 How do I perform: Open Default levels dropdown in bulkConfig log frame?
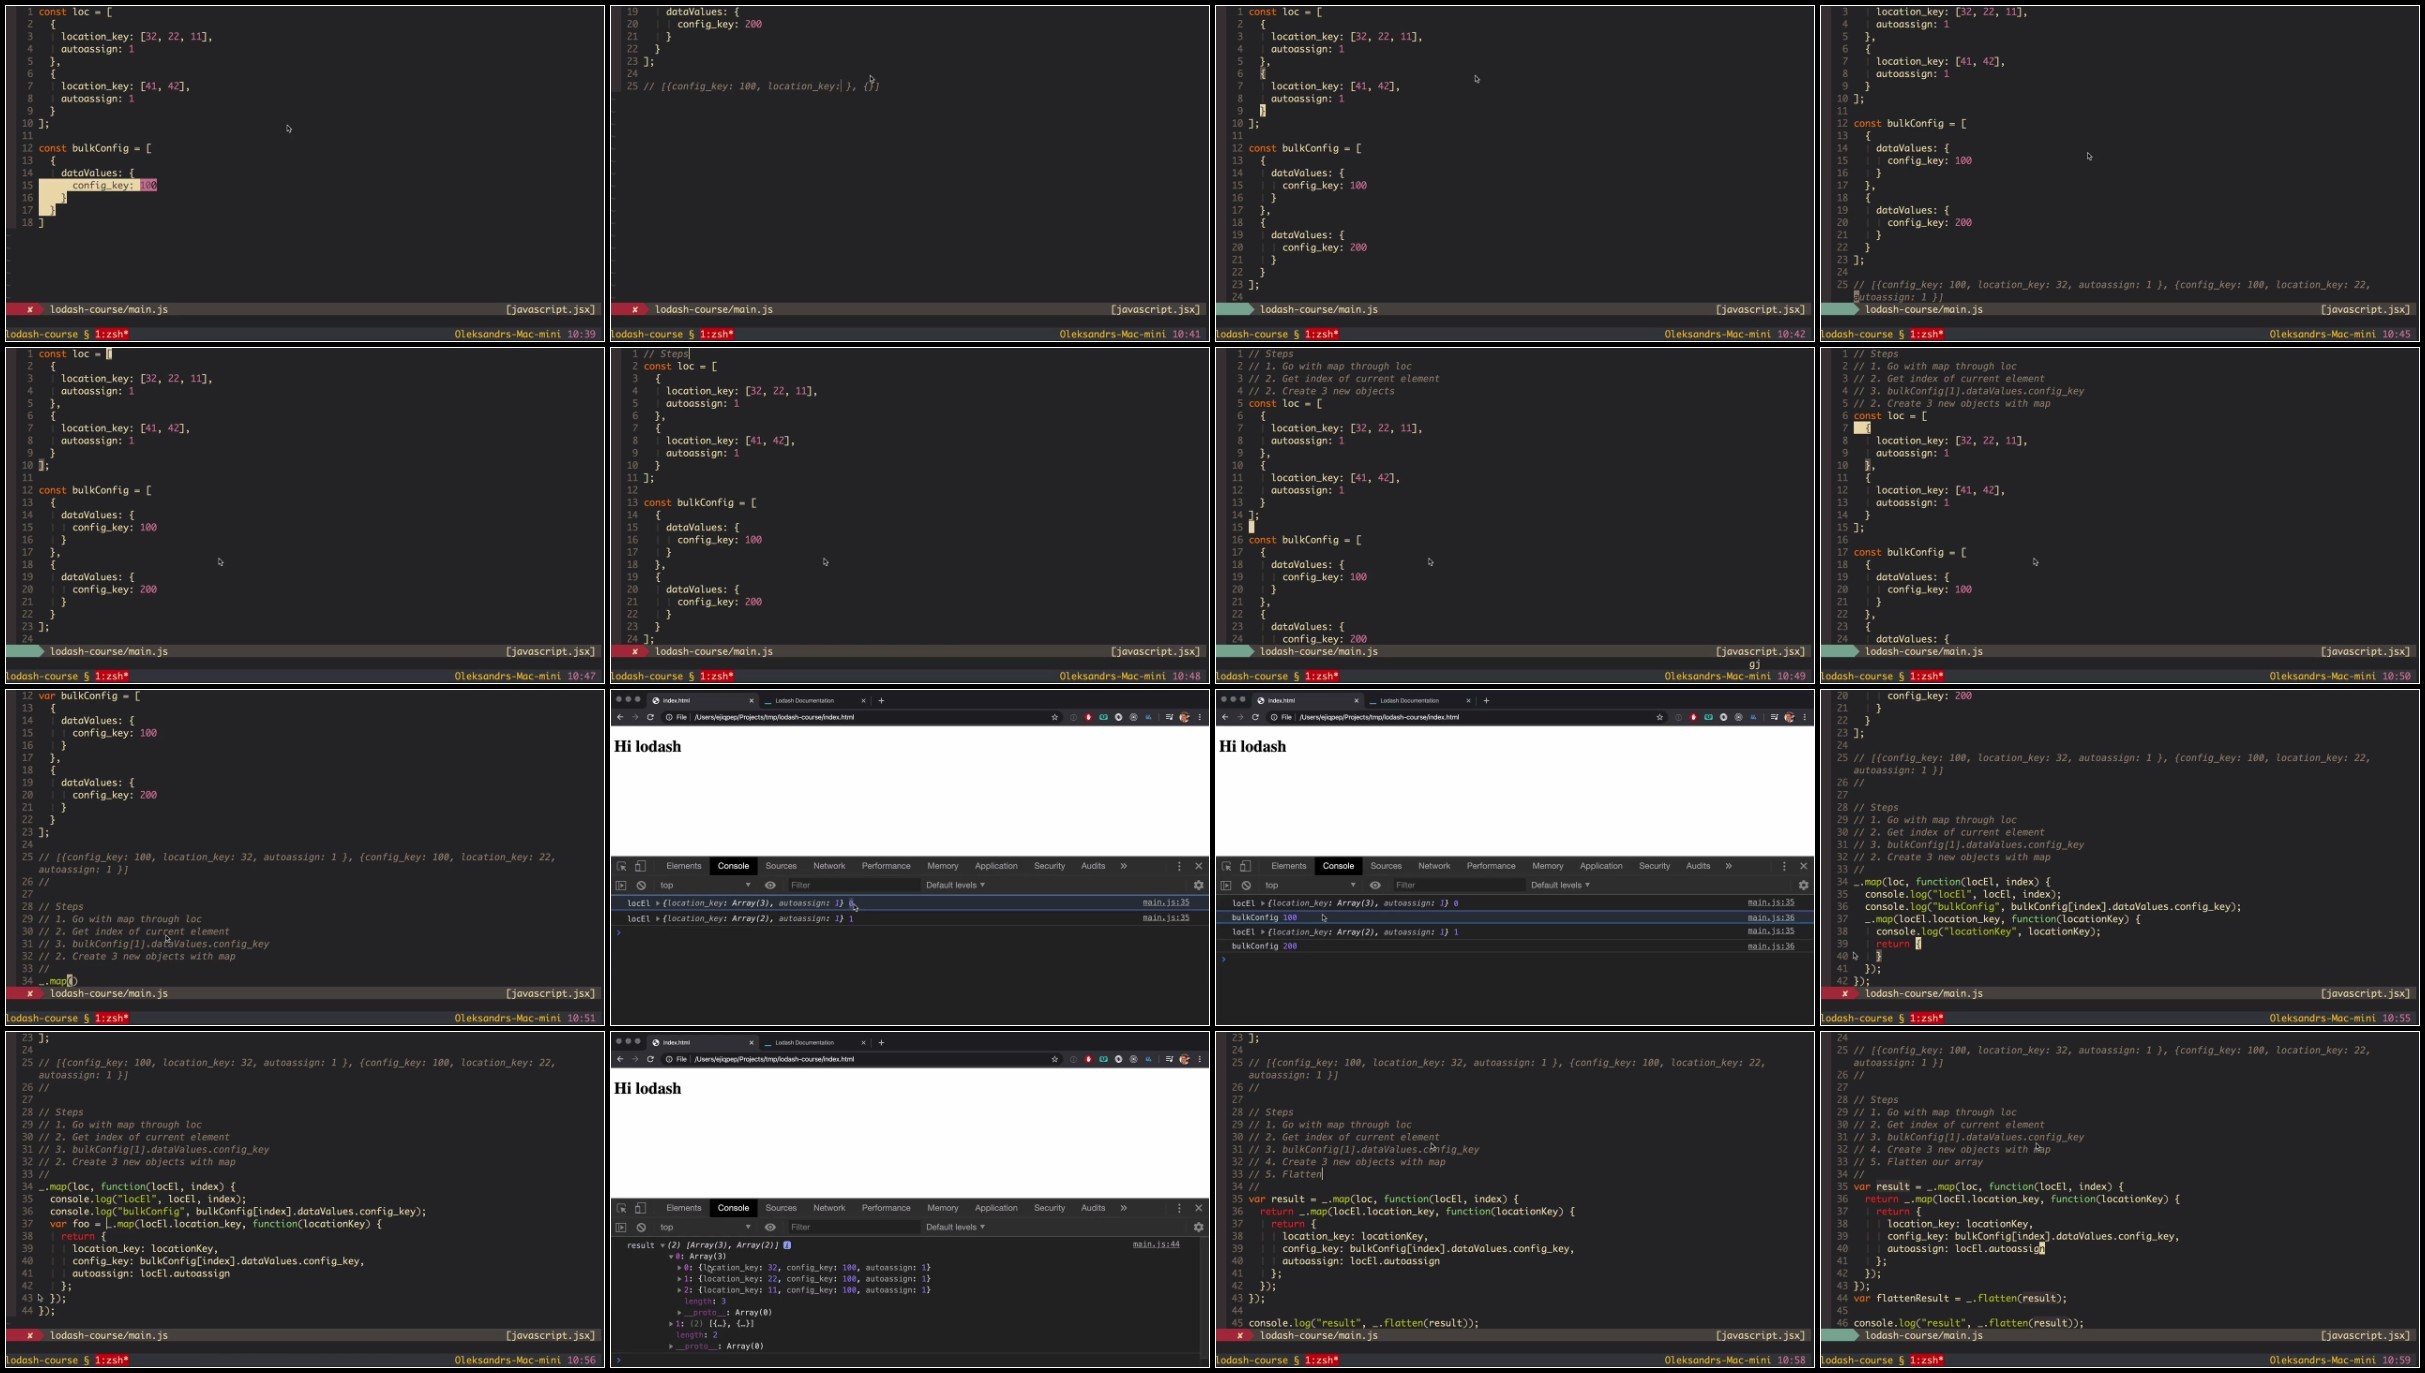(x=1559, y=885)
